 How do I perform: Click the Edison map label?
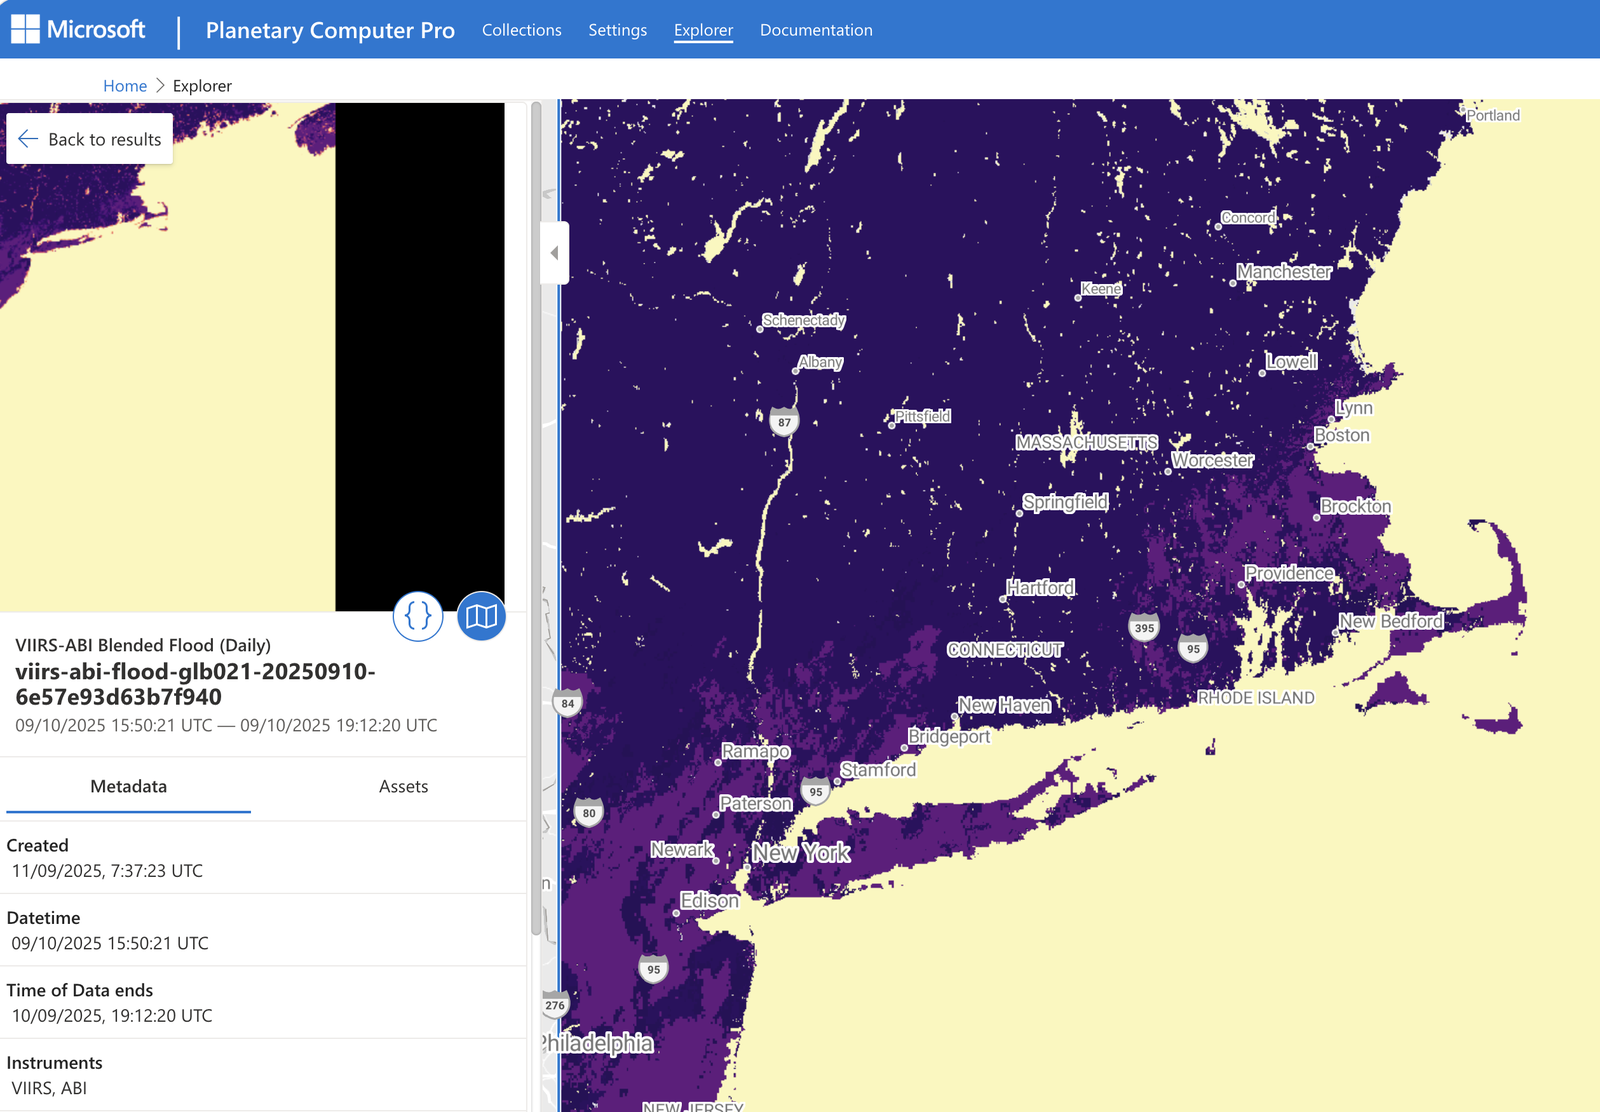pyautogui.click(x=709, y=901)
